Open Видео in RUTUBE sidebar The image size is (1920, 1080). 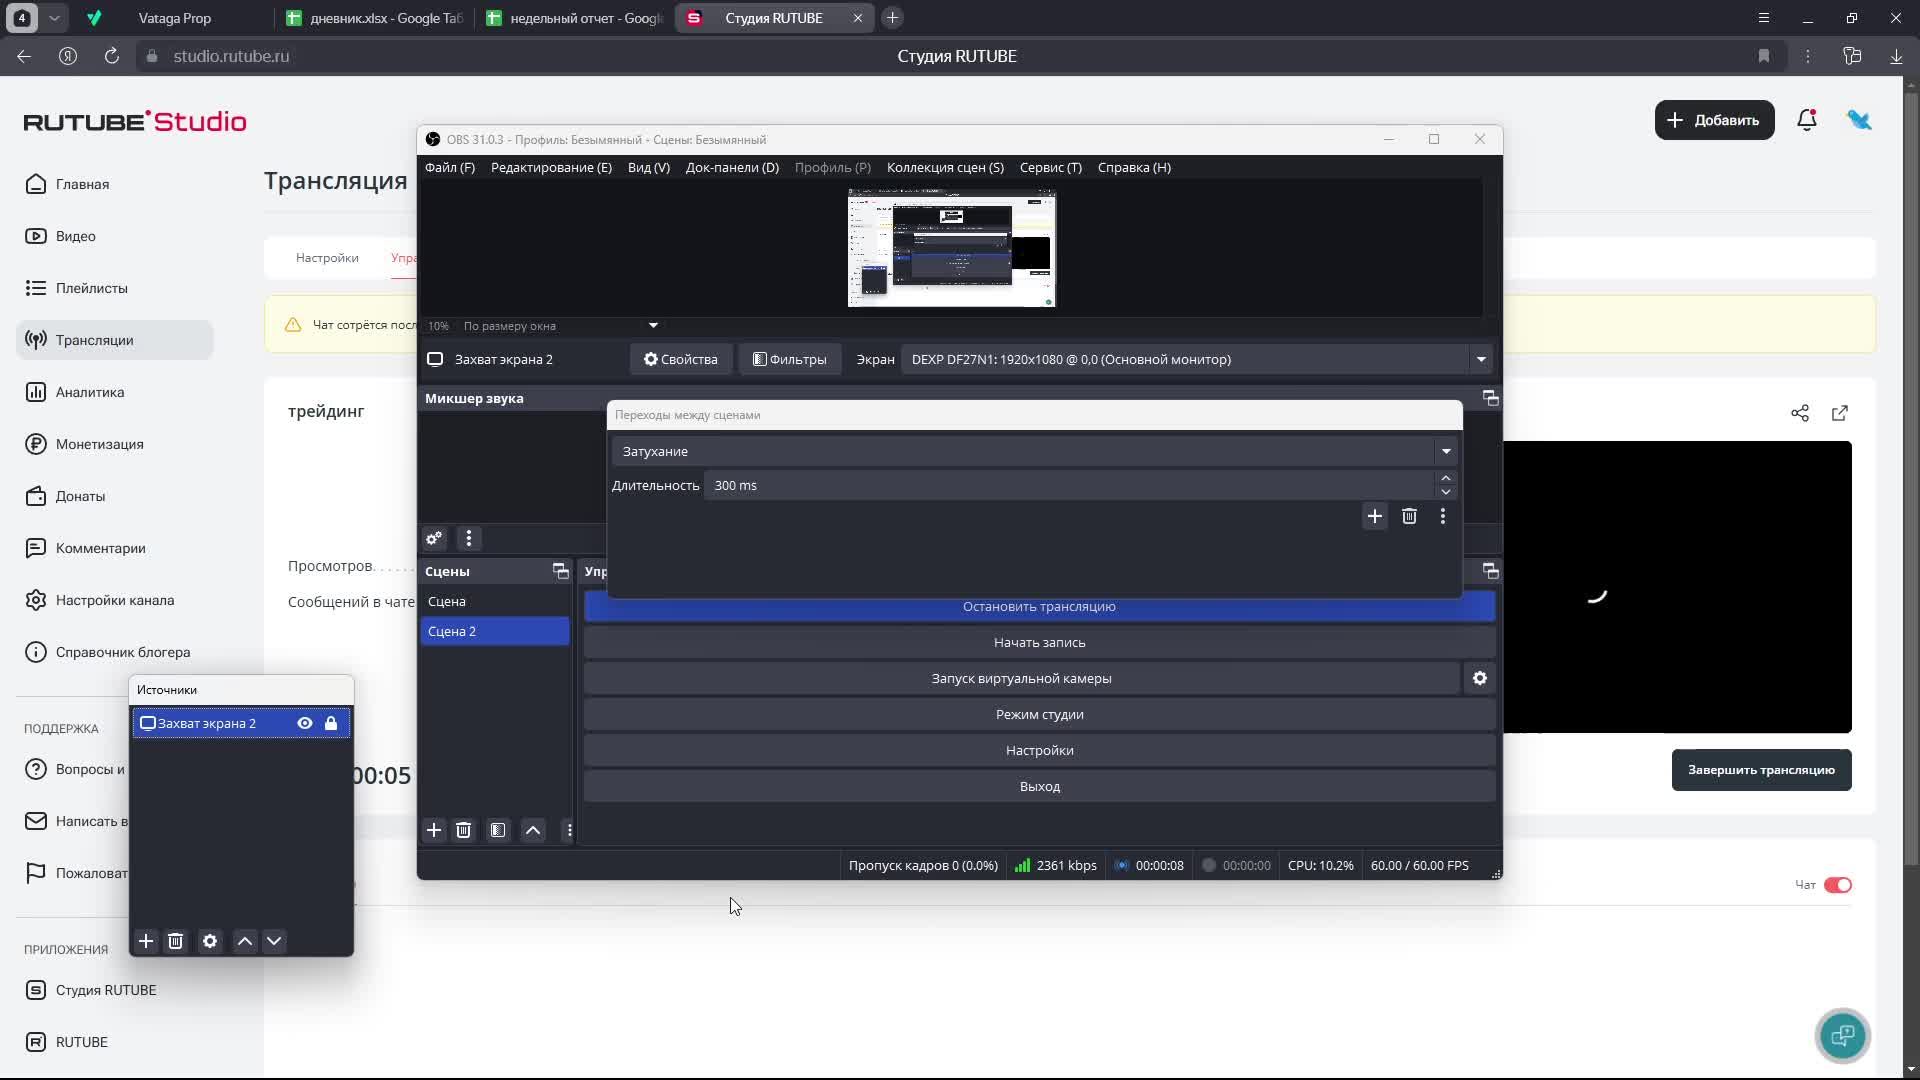[76, 236]
